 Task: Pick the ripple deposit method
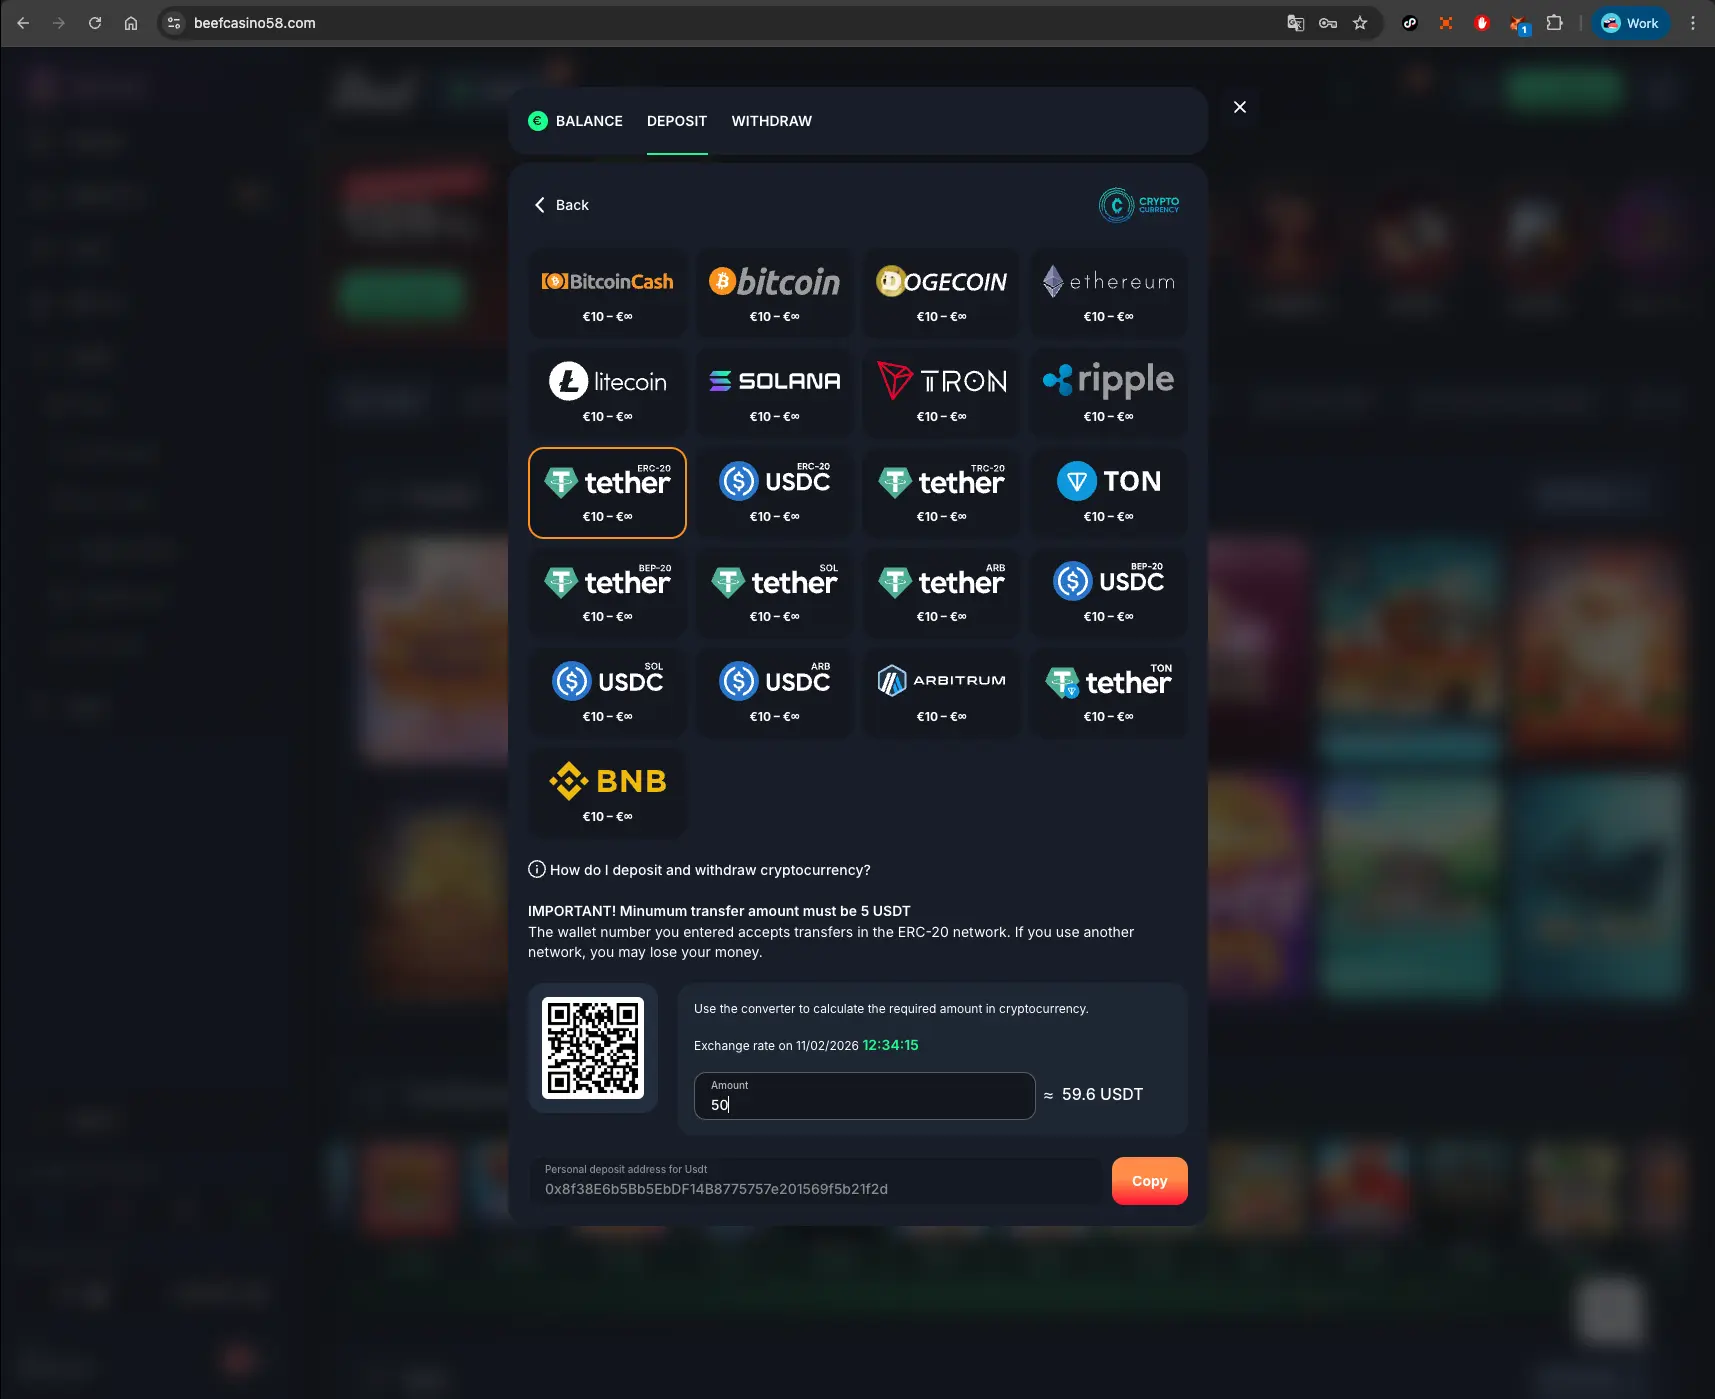[1108, 393]
